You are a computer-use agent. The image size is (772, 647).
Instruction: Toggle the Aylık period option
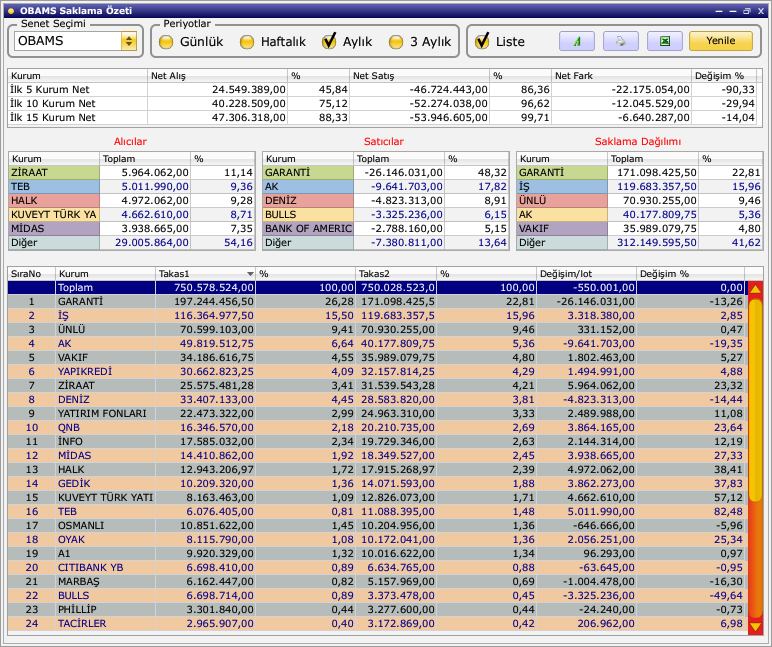pos(347,41)
